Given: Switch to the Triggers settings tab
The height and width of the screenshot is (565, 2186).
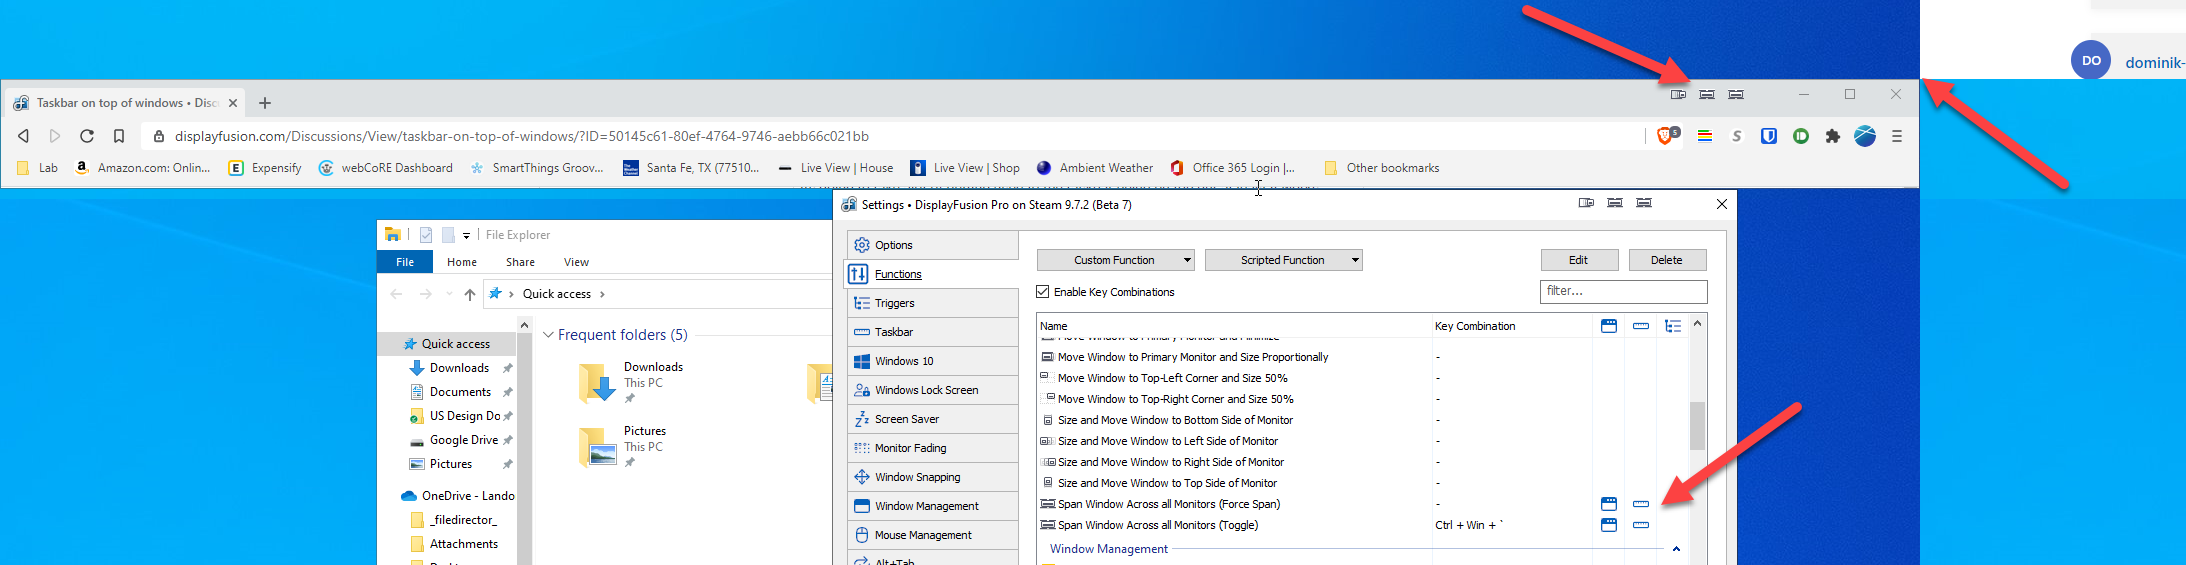Looking at the screenshot, I should pyautogui.click(x=894, y=303).
